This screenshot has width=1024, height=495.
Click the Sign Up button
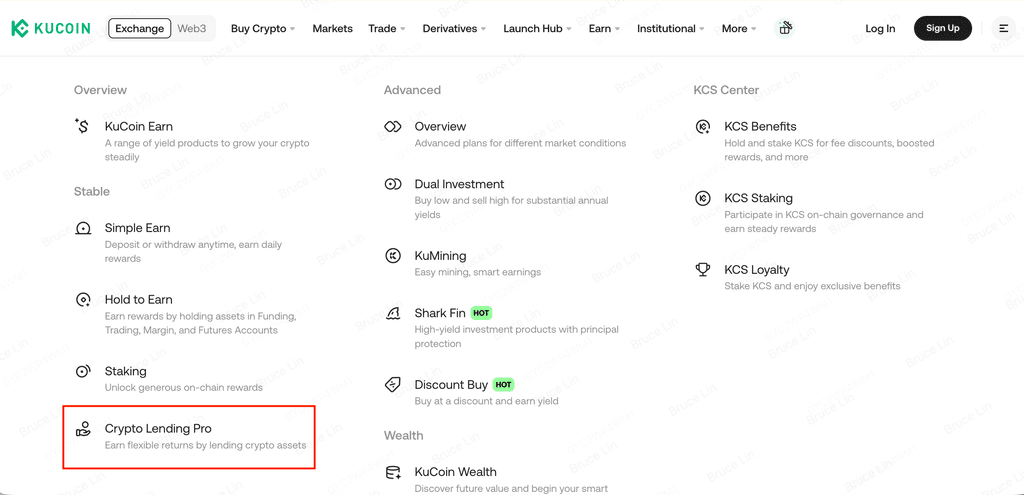pyautogui.click(x=942, y=29)
